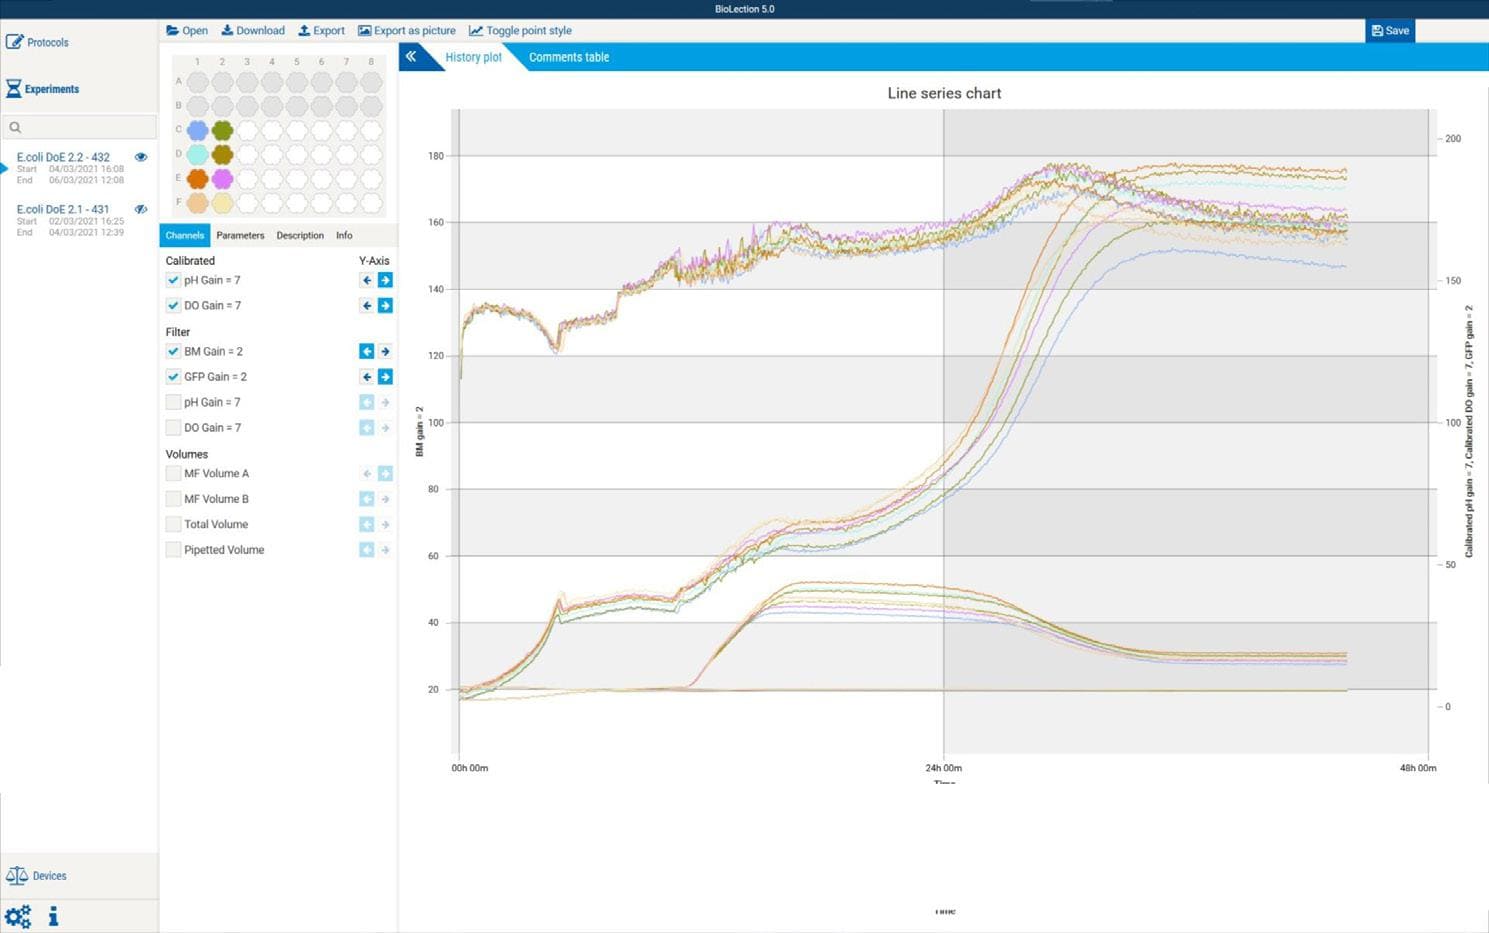Image resolution: width=1489 pixels, height=933 pixels.
Task: Assign GFP Gain to right Y-axis
Action: click(385, 377)
